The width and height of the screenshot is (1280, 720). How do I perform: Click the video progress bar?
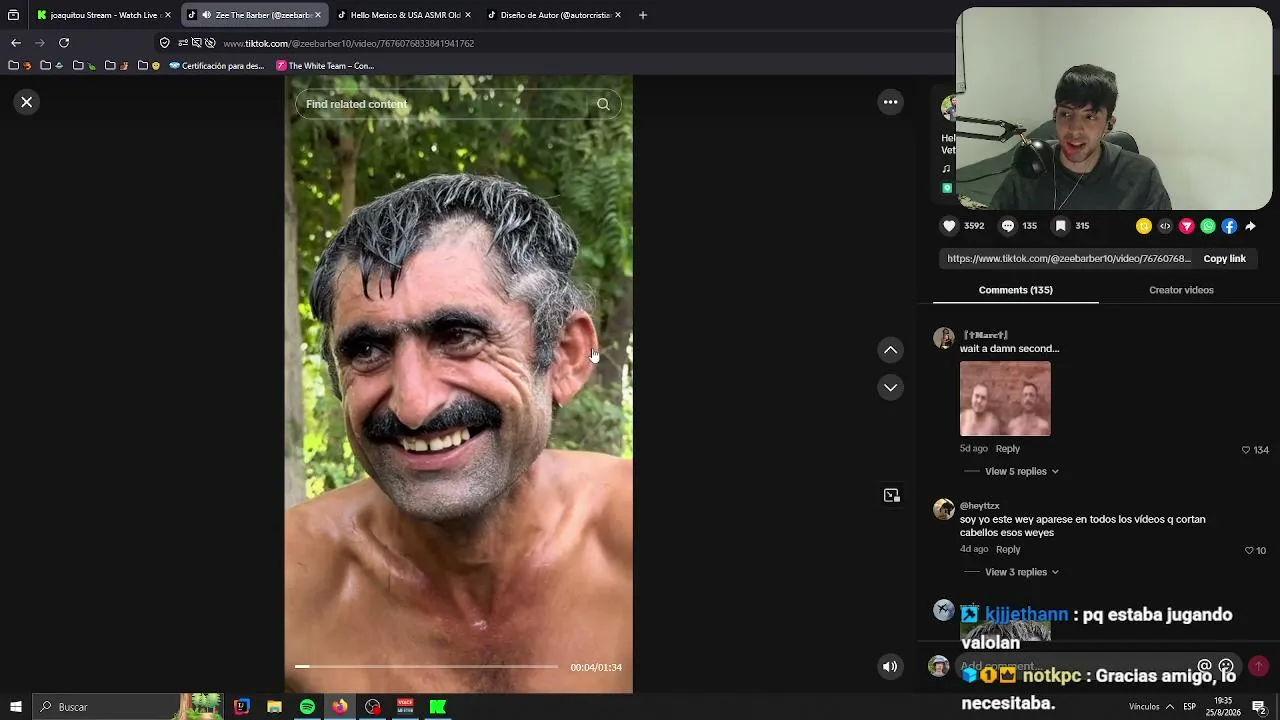click(x=426, y=666)
